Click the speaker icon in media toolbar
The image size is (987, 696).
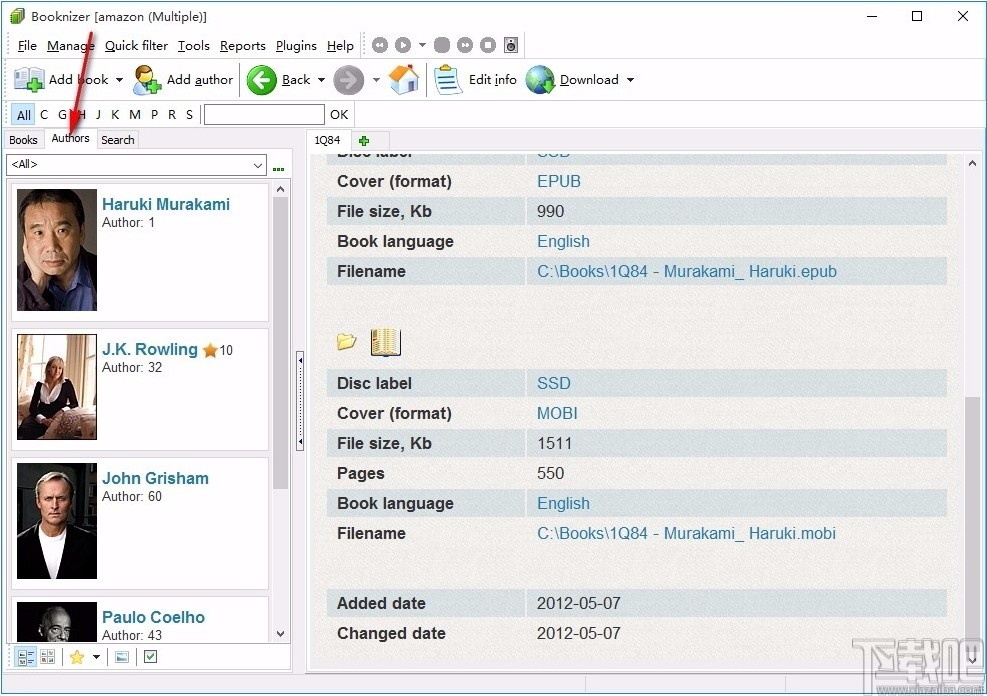511,45
